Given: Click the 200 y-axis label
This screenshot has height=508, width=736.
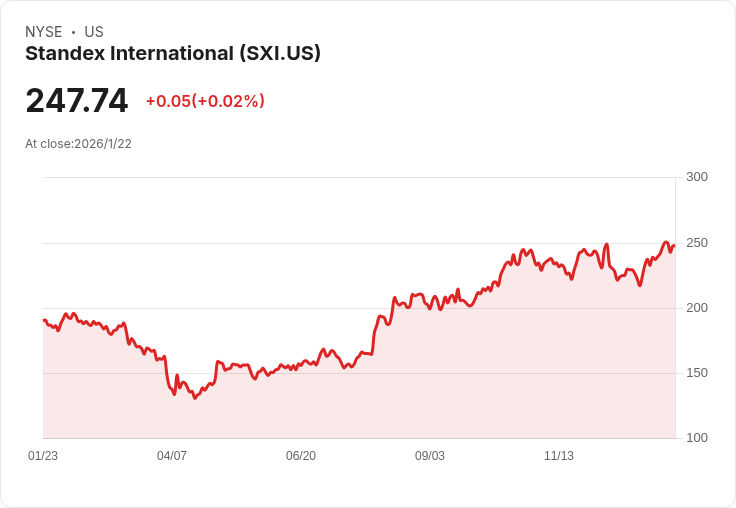Looking at the screenshot, I should (x=696, y=308).
